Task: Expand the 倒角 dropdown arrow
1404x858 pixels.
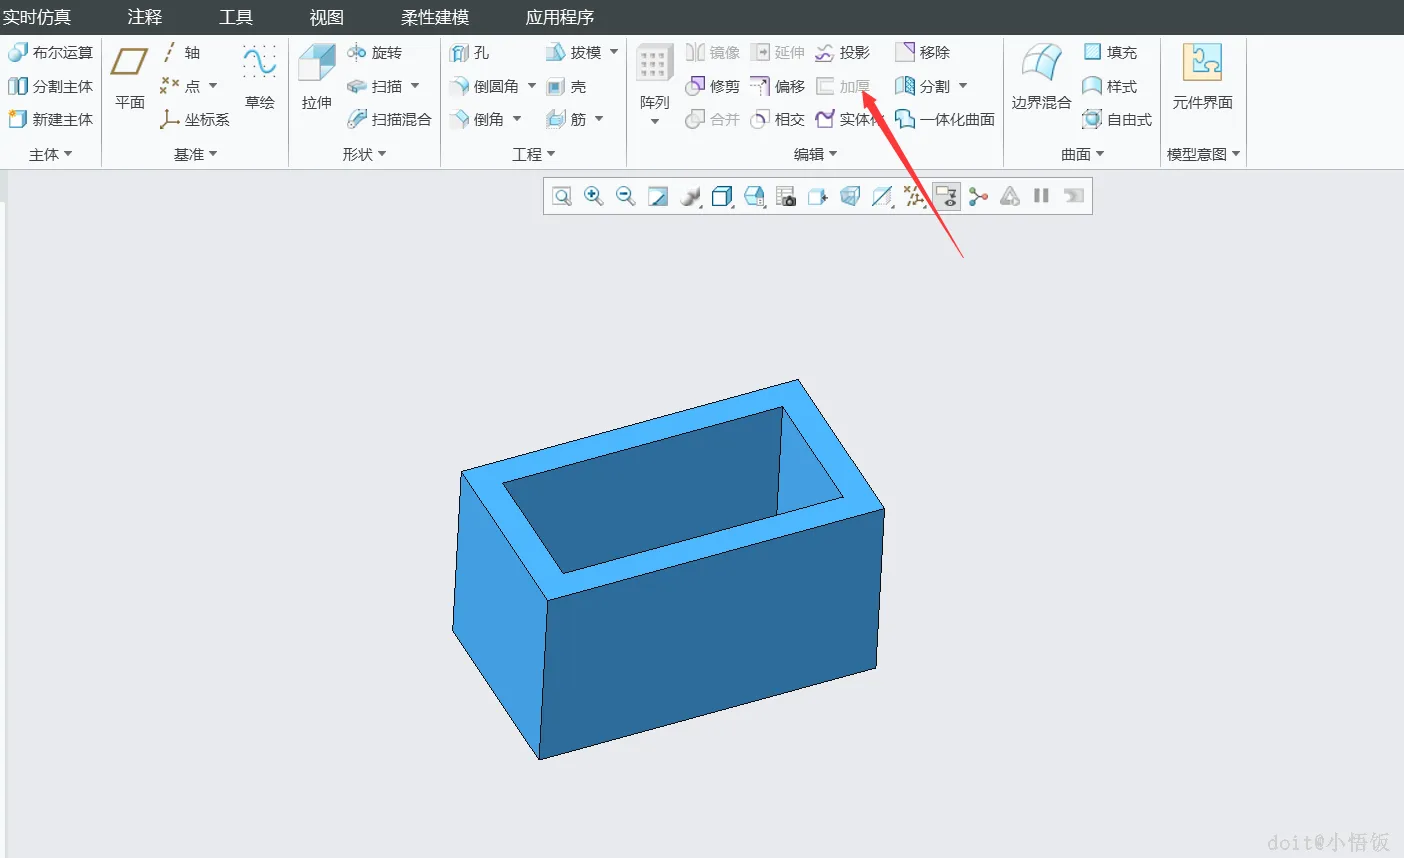Action: (x=517, y=119)
